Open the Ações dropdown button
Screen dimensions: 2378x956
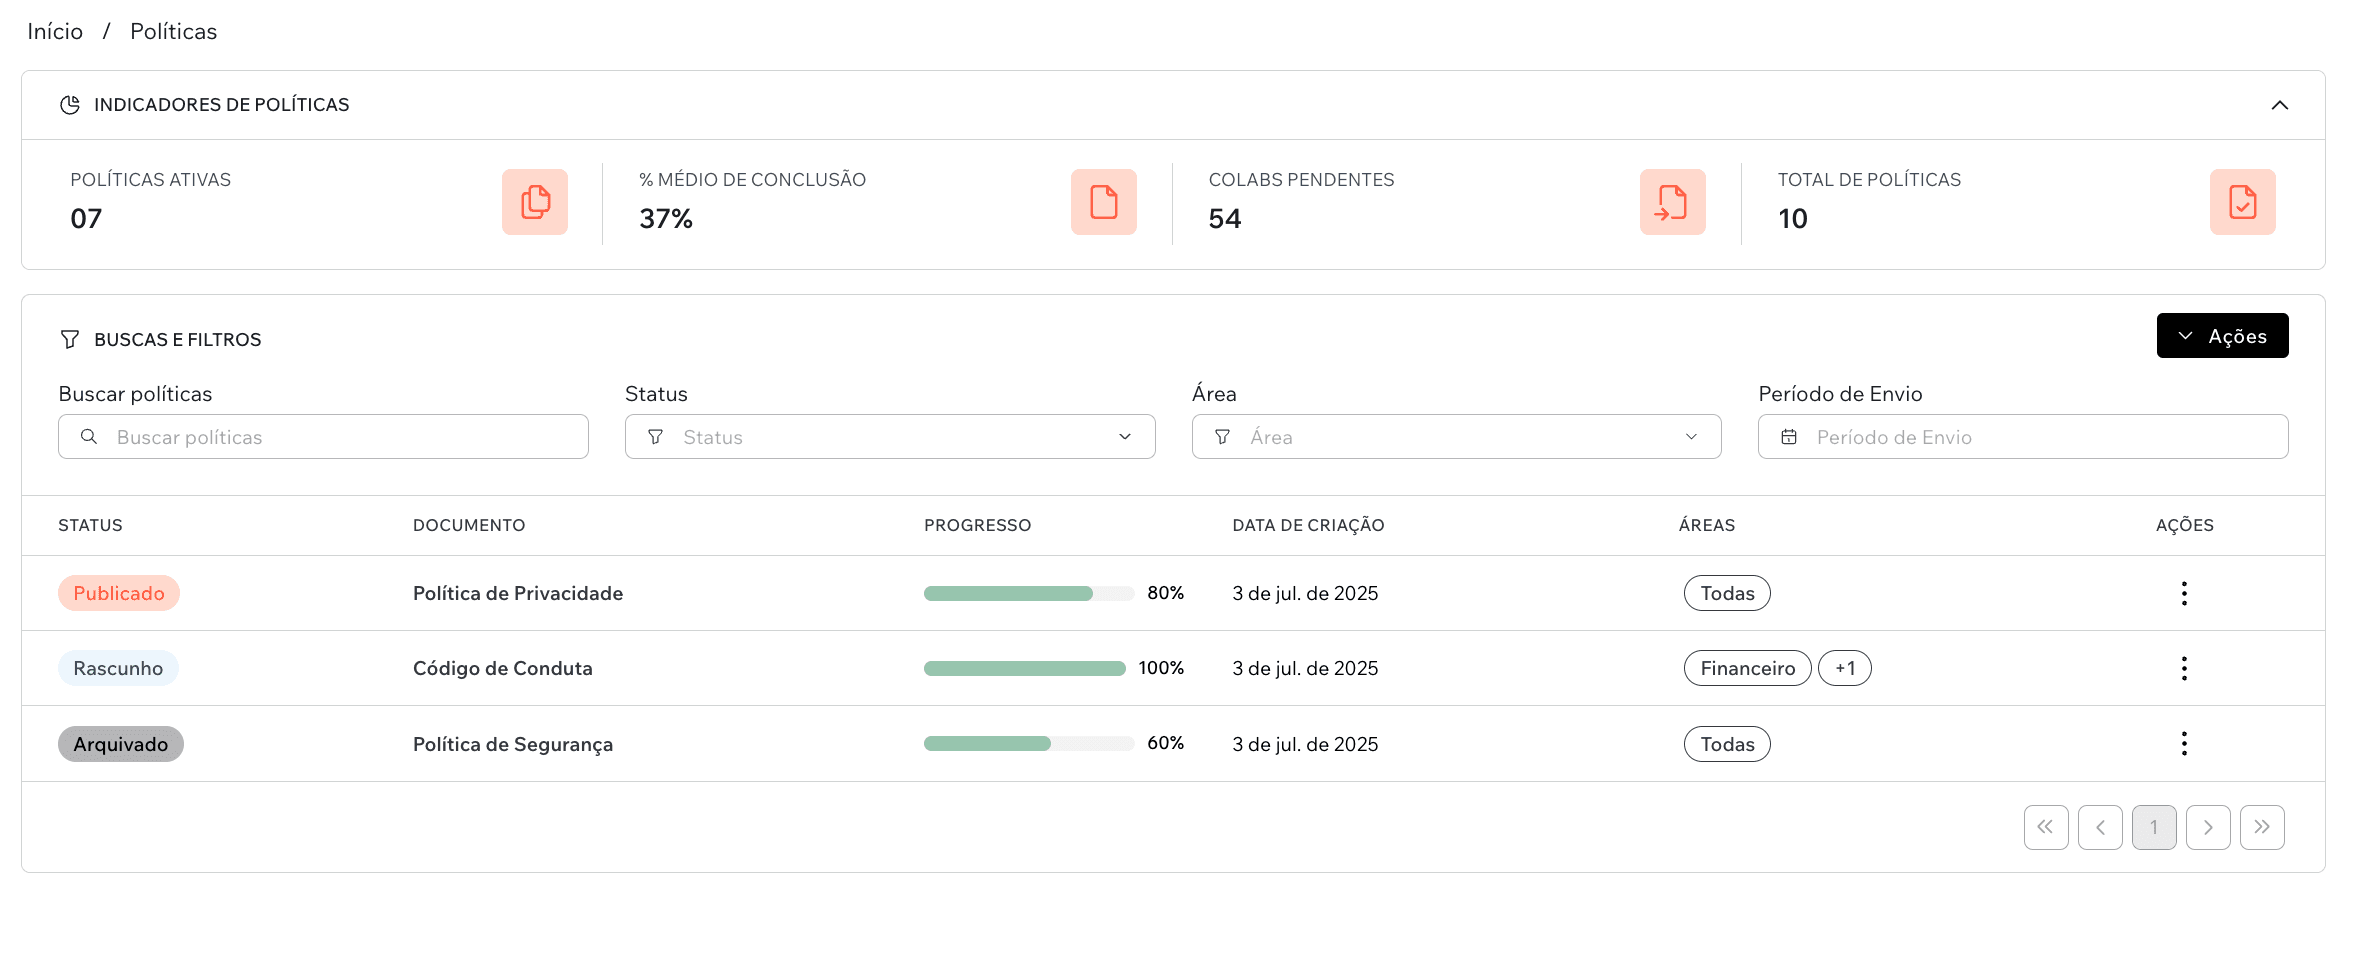click(x=2222, y=335)
